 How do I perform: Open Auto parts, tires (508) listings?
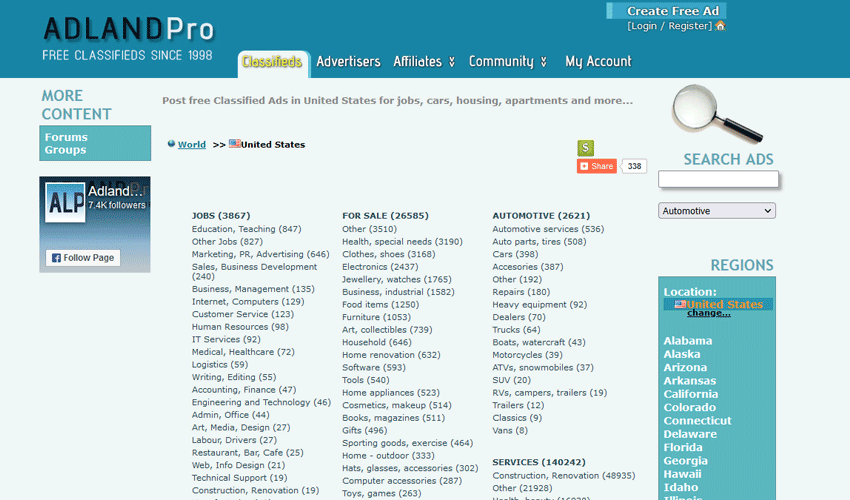(539, 241)
